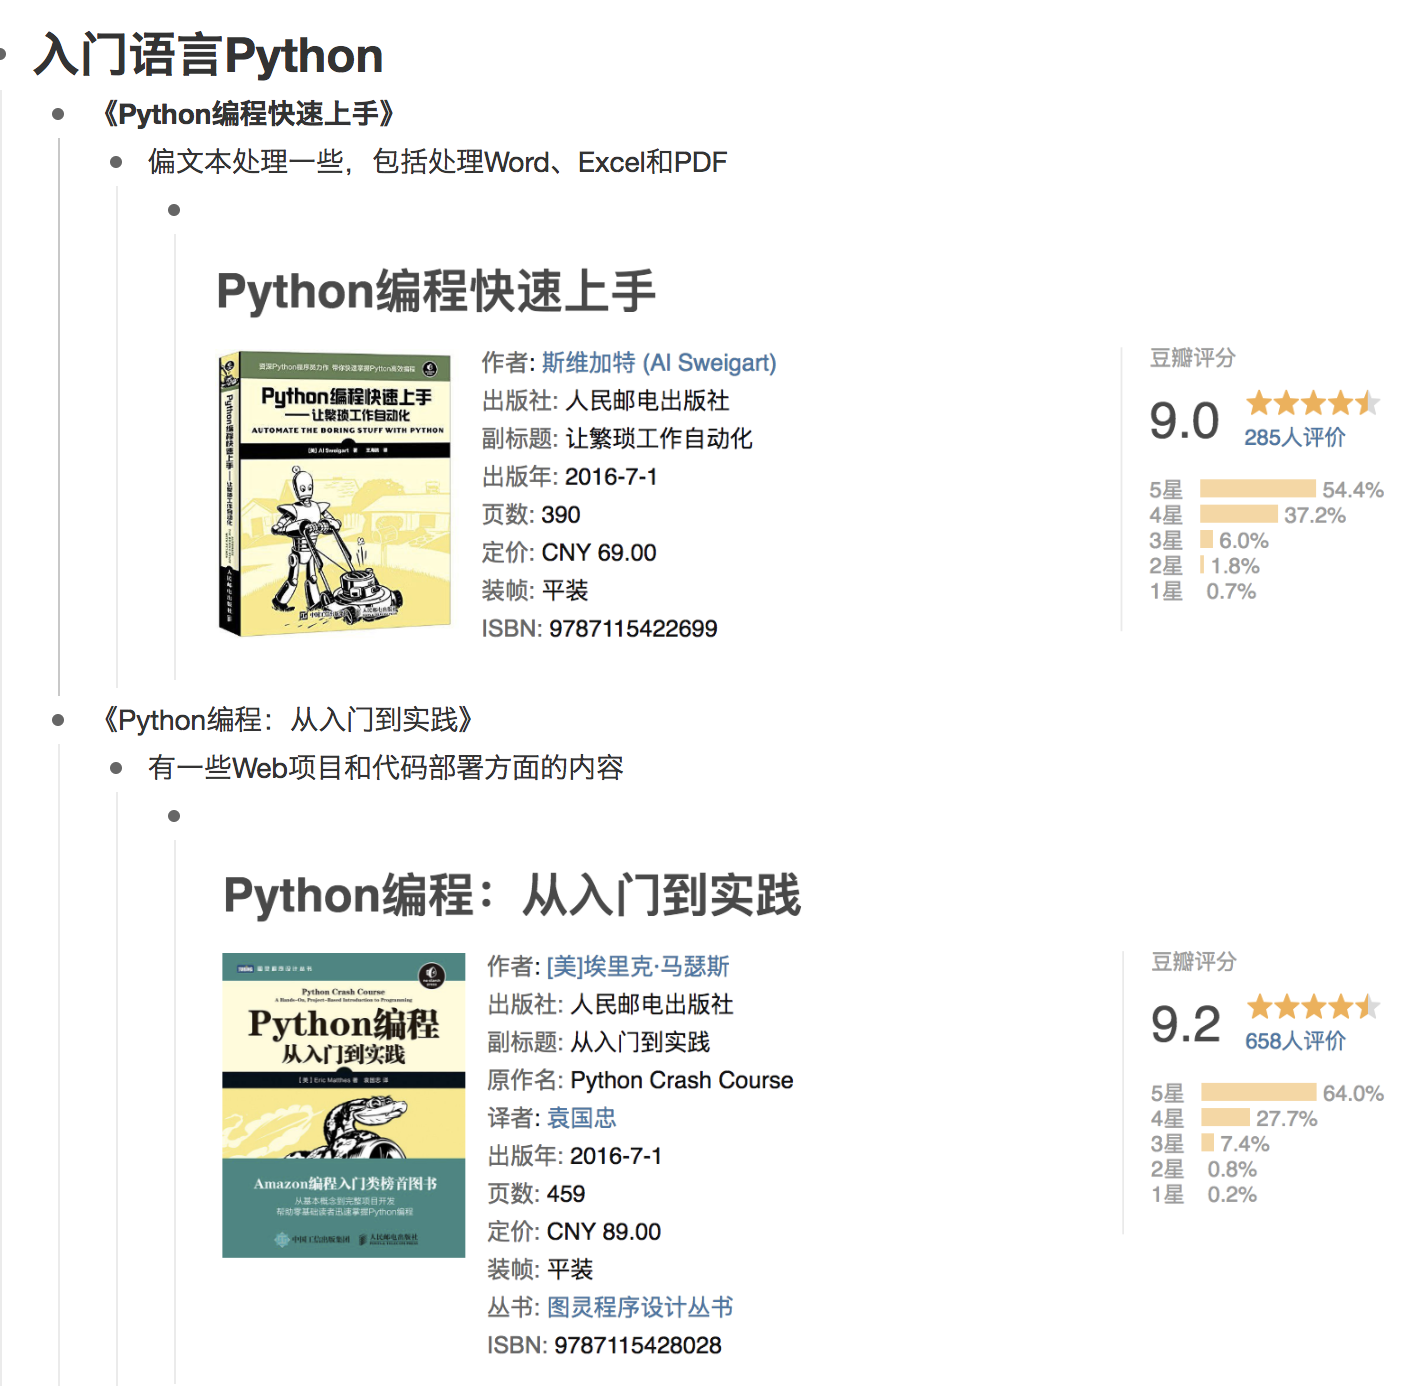Open the 658人评价 reviews link
Screen dimensions: 1404x1386
click(1295, 1042)
